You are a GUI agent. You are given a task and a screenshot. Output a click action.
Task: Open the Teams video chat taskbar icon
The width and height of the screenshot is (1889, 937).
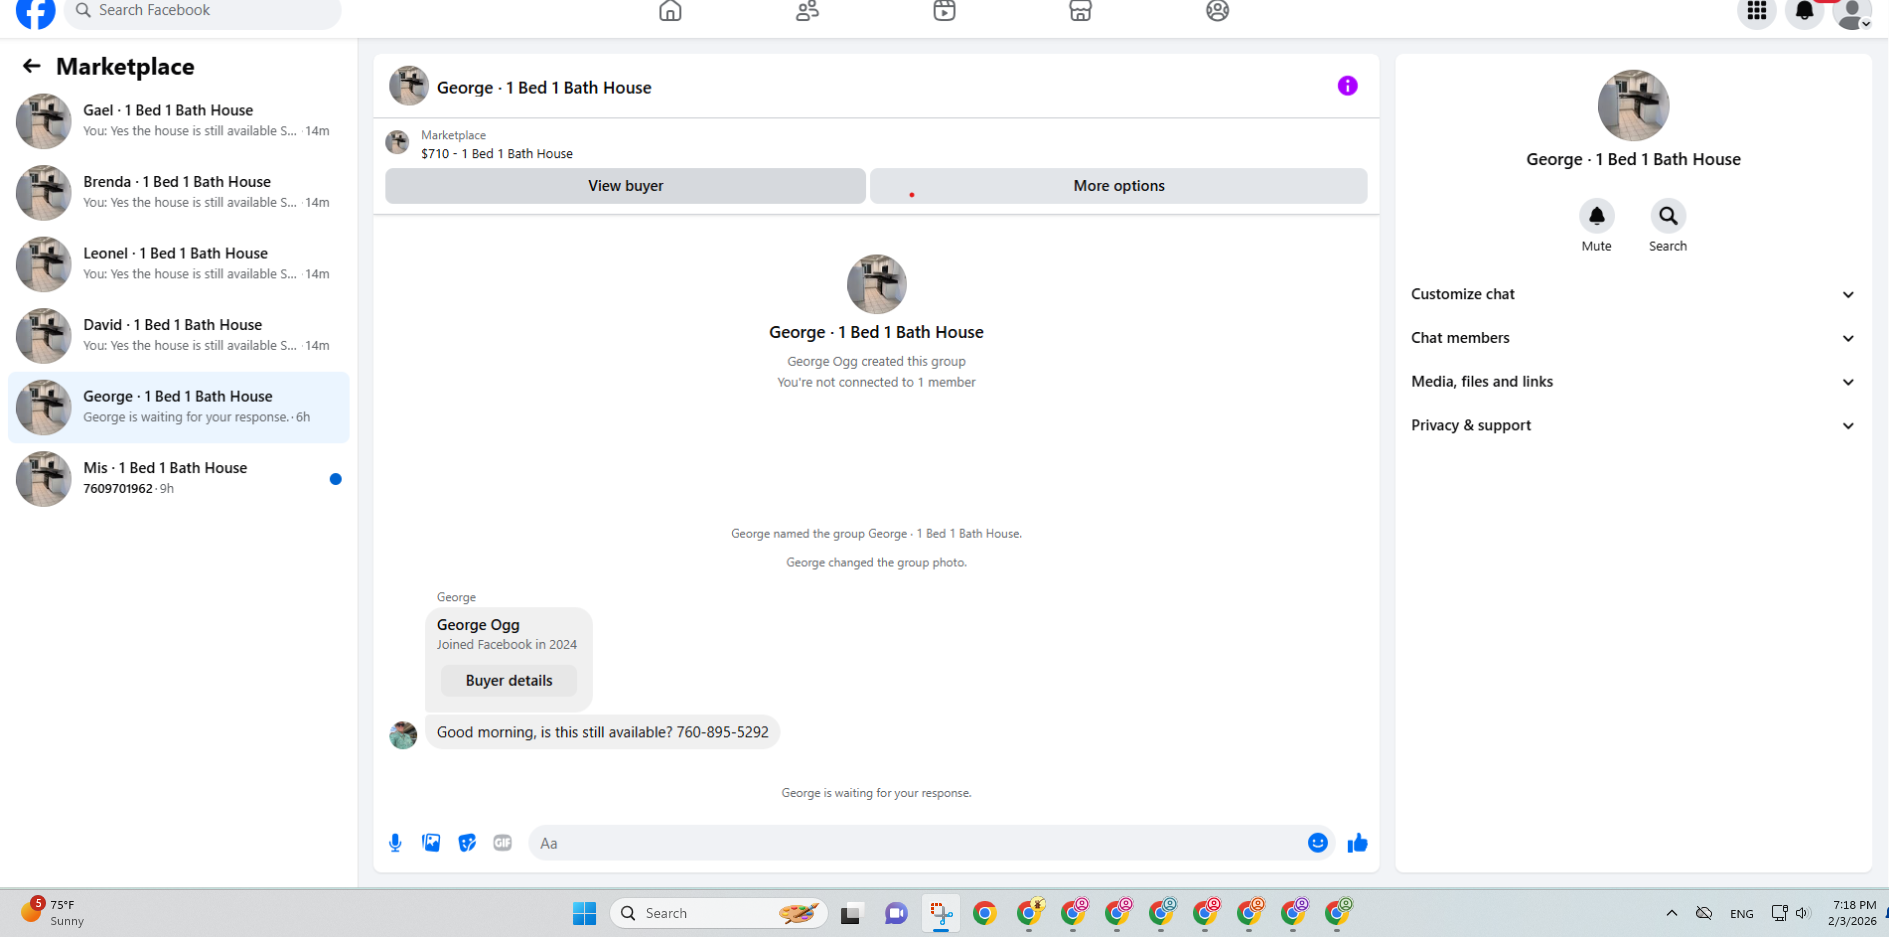click(x=896, y=913)
